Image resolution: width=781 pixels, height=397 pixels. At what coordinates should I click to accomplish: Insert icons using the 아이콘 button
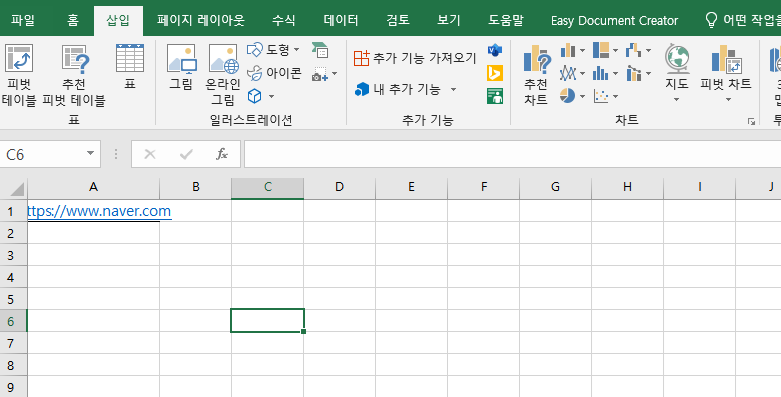coord(274,74)
